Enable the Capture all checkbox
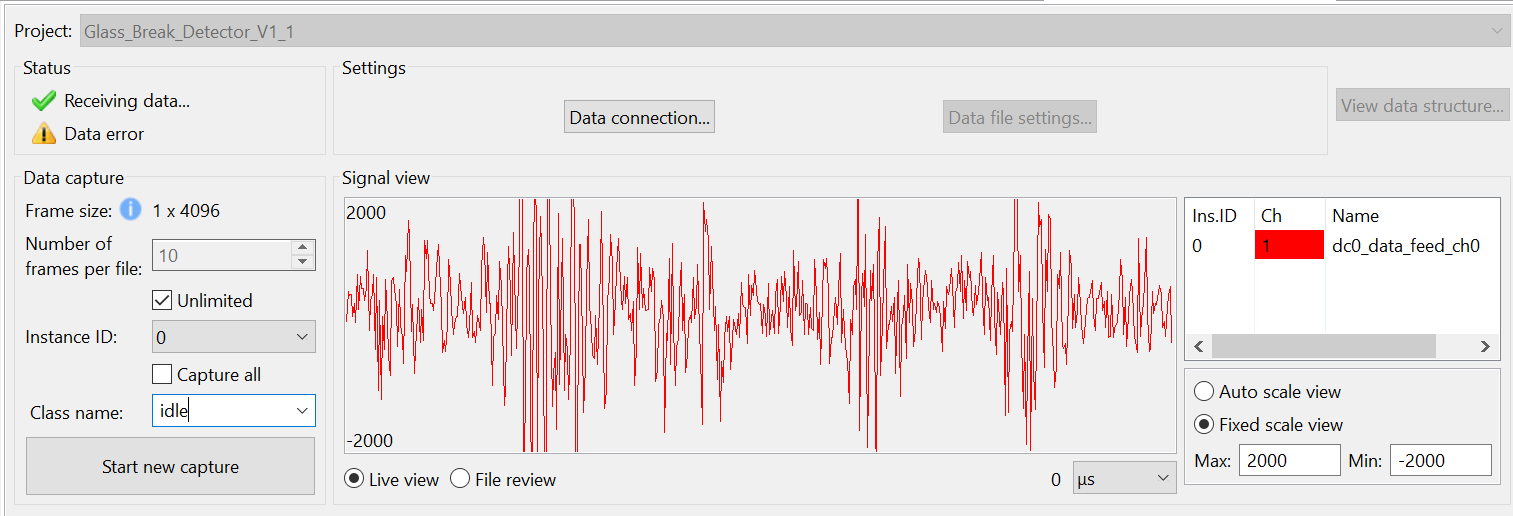Viewport: 1513px width, 516px height. pos(162,375)
